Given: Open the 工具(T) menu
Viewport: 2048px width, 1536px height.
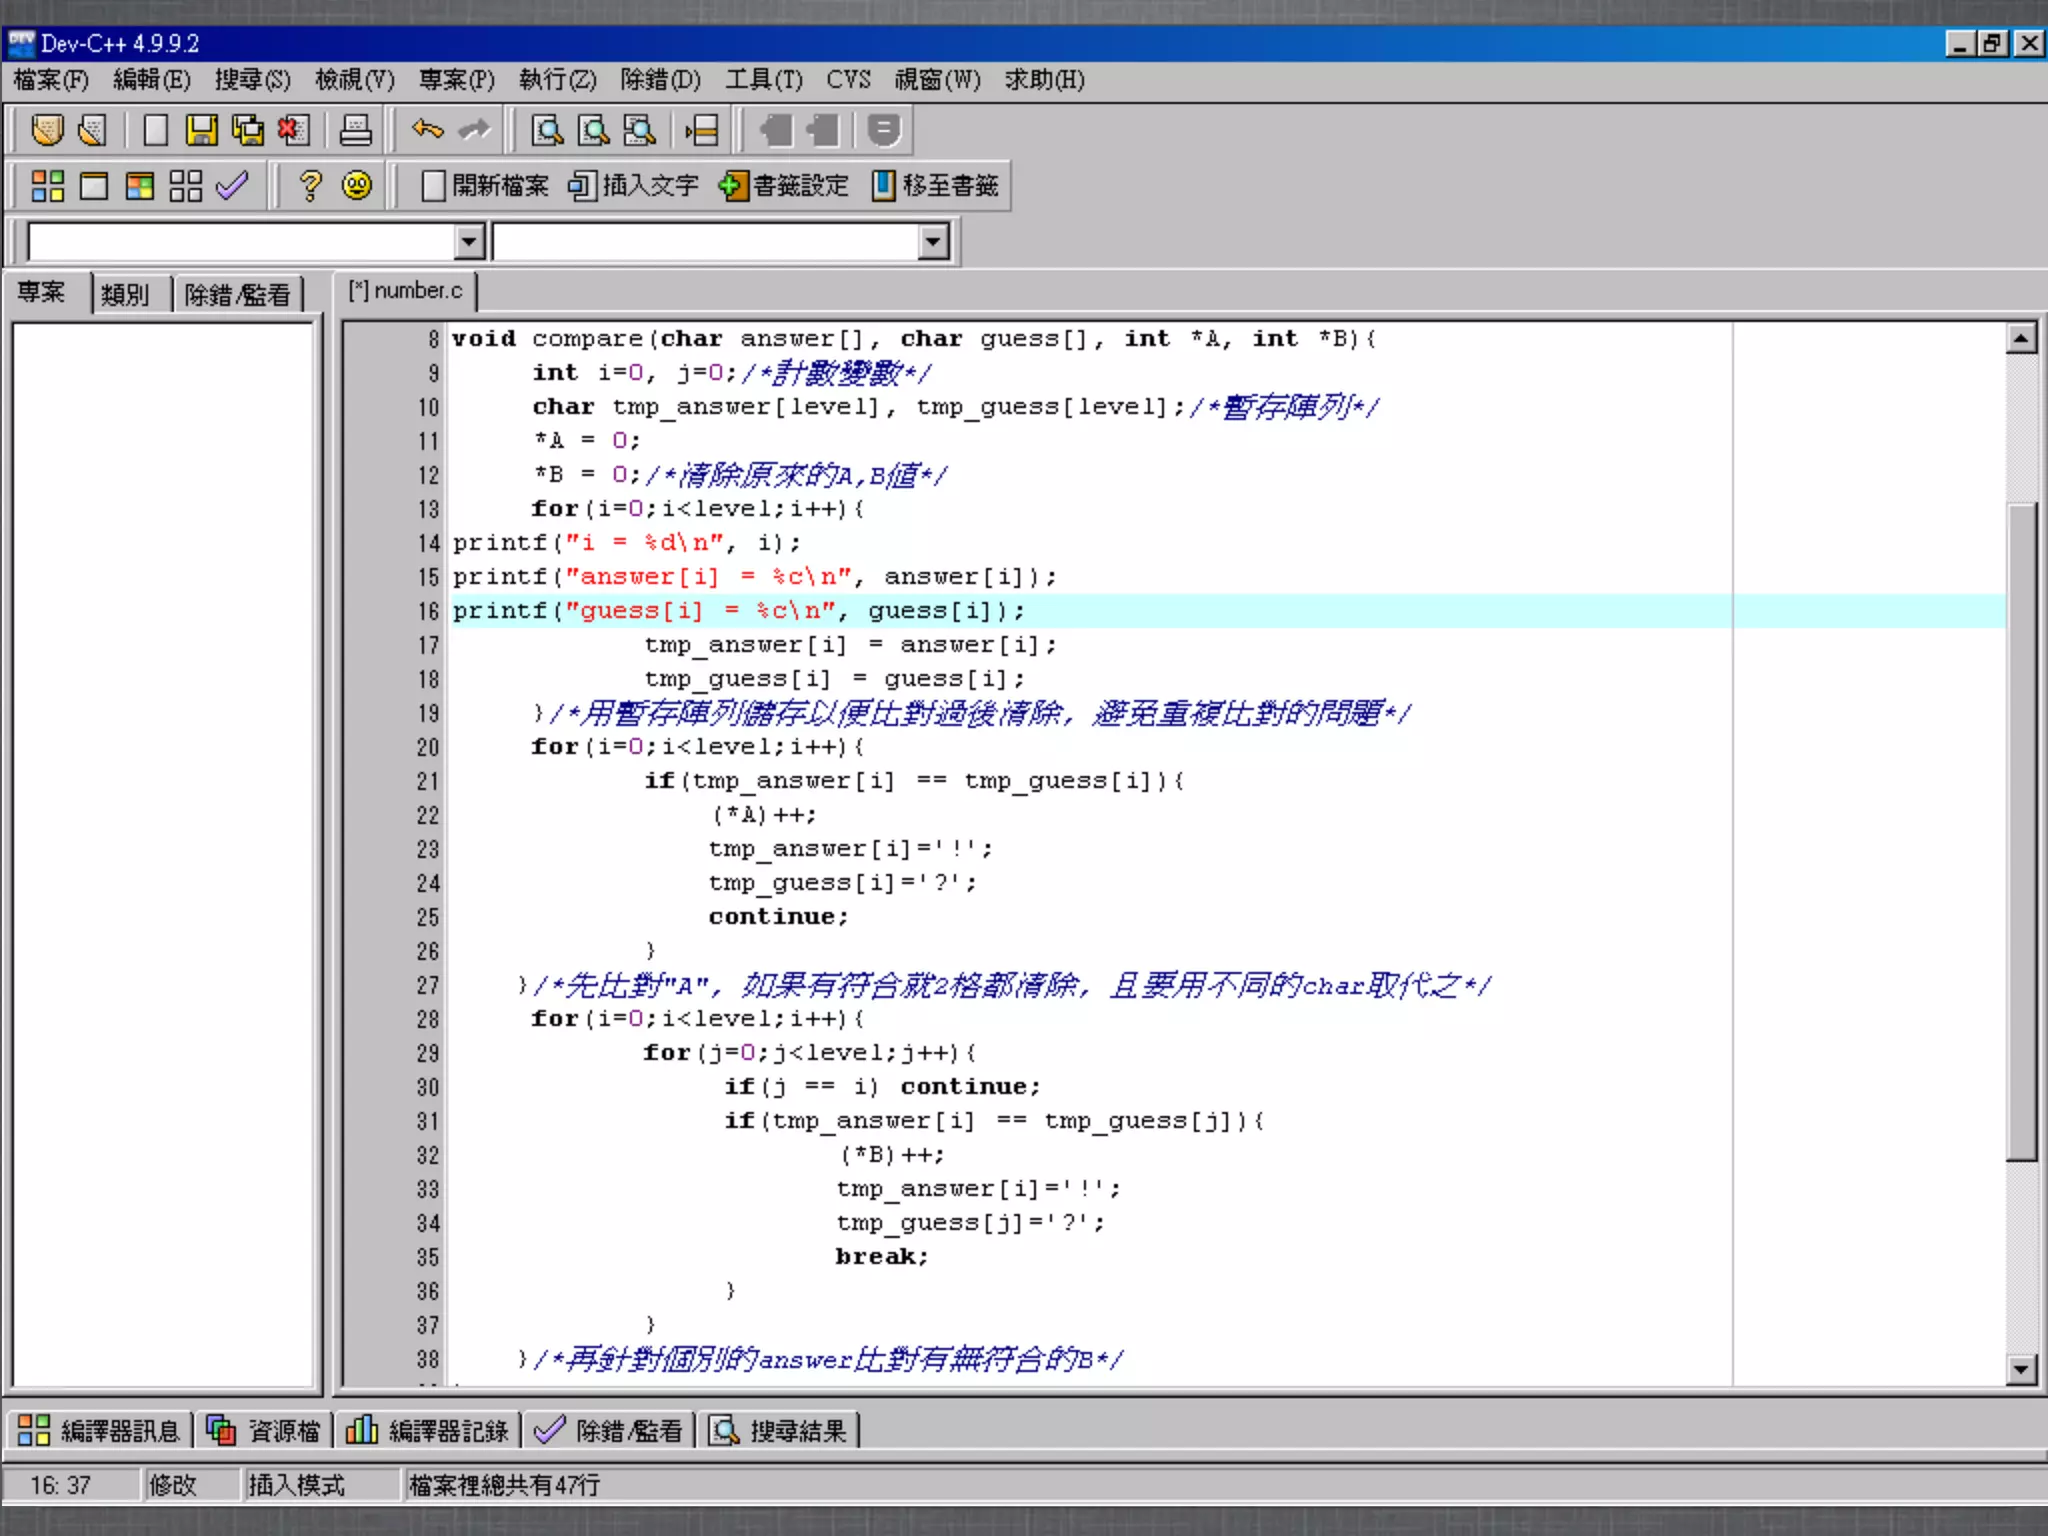Looking at the screenshot, I should tap(763, 79).
